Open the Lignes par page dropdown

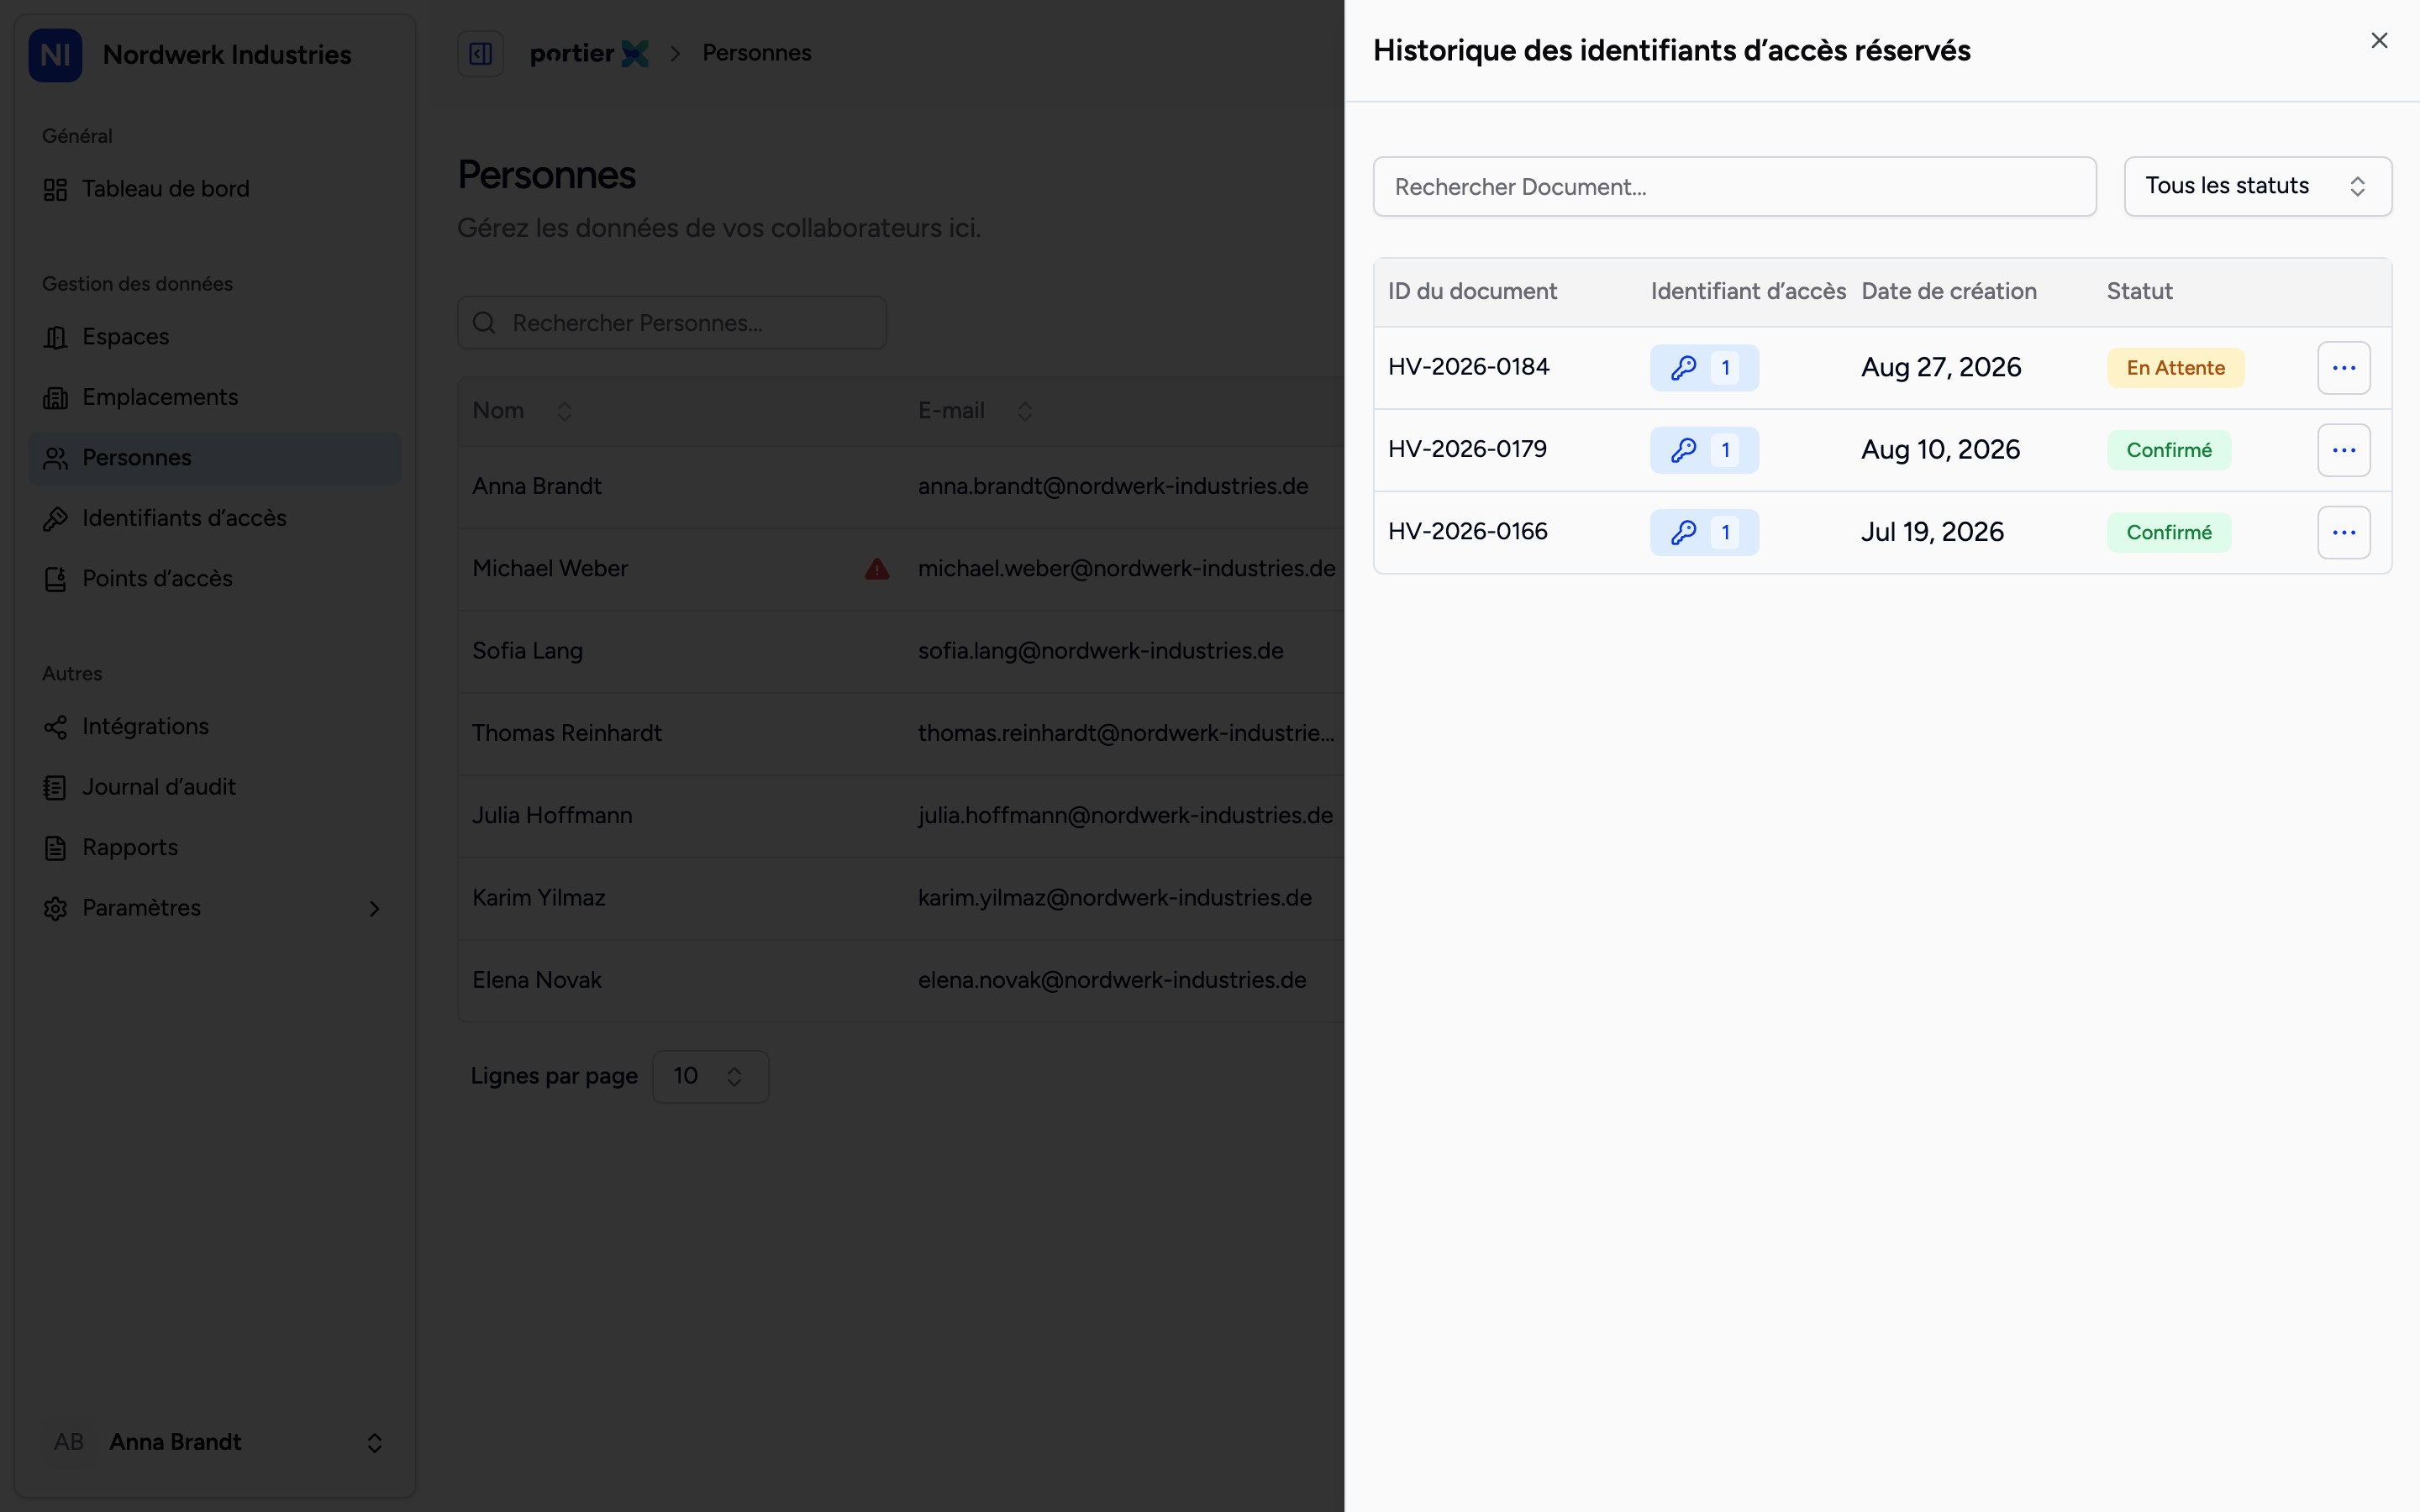pos(710,1076)
